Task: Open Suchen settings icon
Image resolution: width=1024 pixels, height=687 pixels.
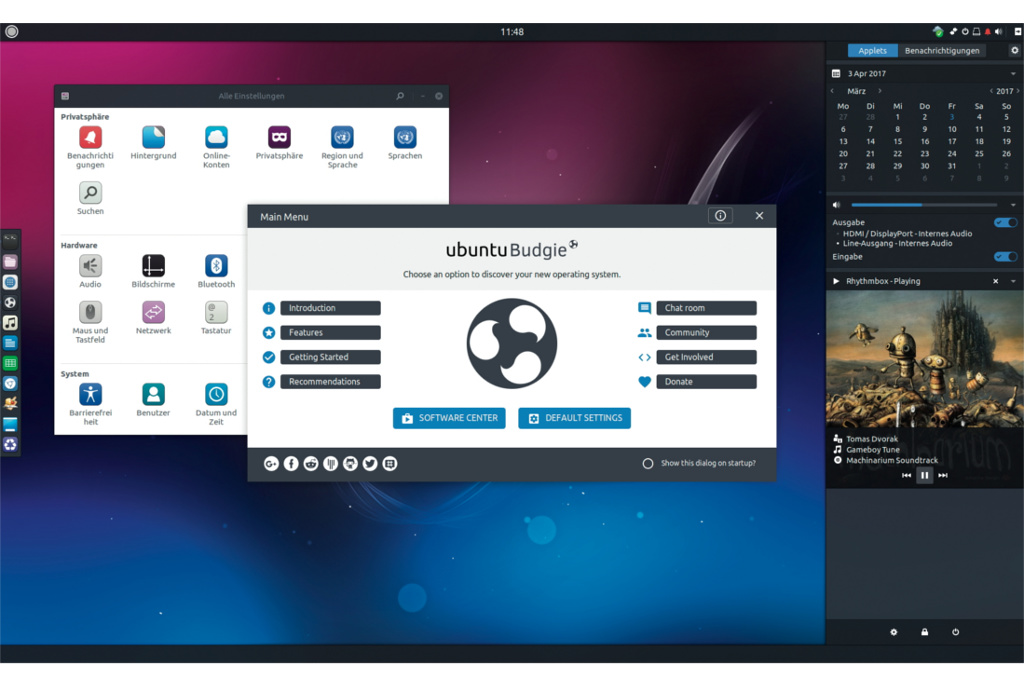Action: click(x=90, y=193)
